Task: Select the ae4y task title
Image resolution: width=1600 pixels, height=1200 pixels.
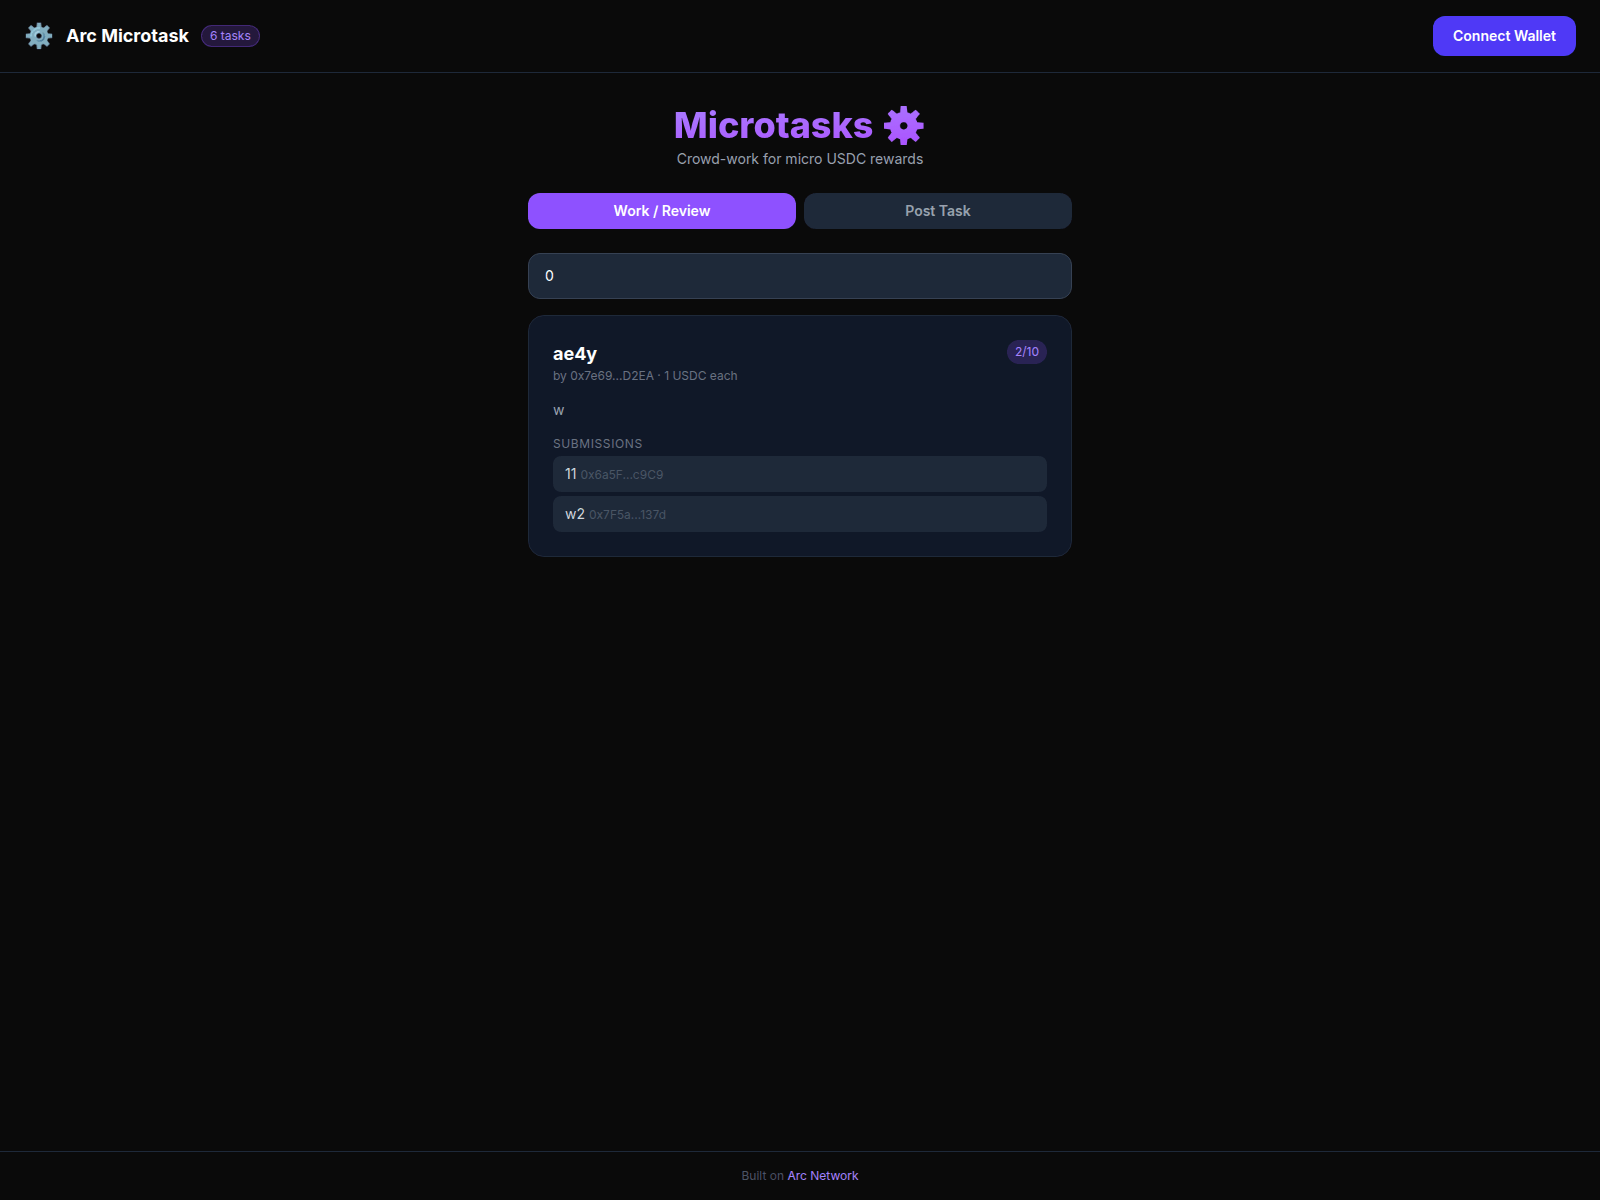Action: tap(575, 354)
